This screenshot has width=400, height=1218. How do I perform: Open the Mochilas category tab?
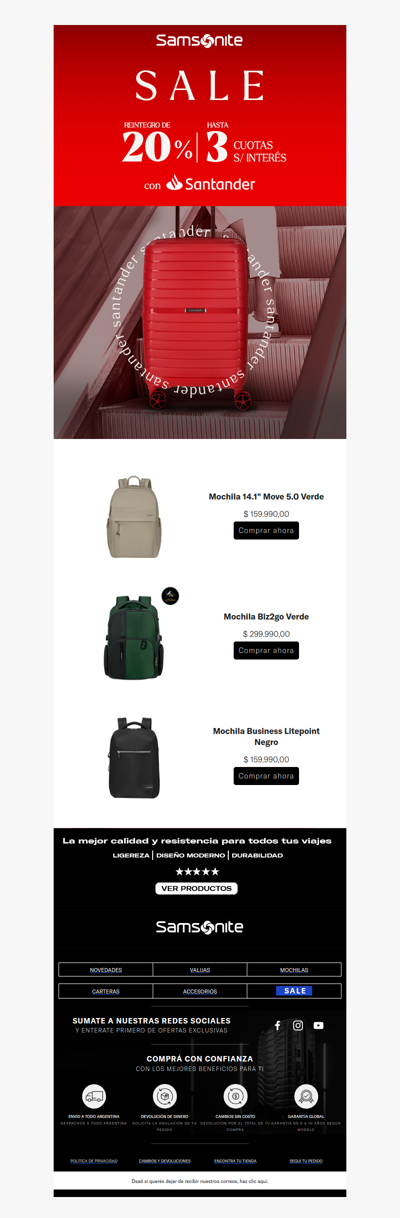[294, 970]
